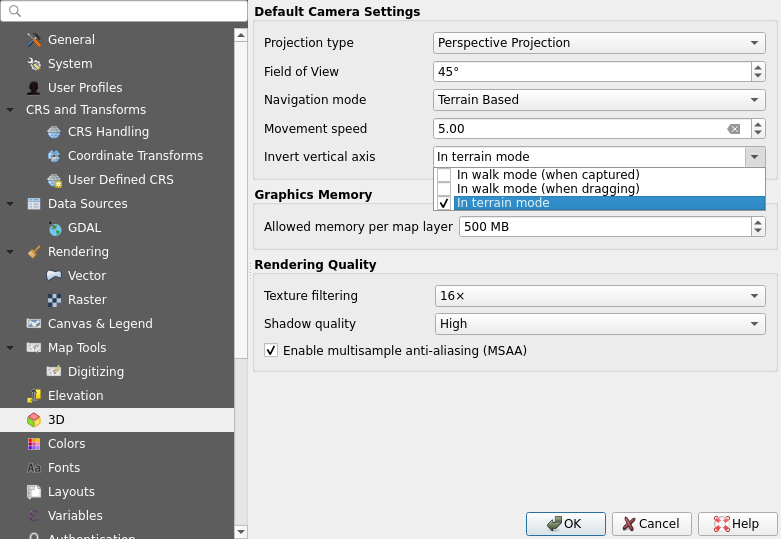
Task: Disable multisample anti-aliasing (MSAA) checkbox
Action: 271,351
